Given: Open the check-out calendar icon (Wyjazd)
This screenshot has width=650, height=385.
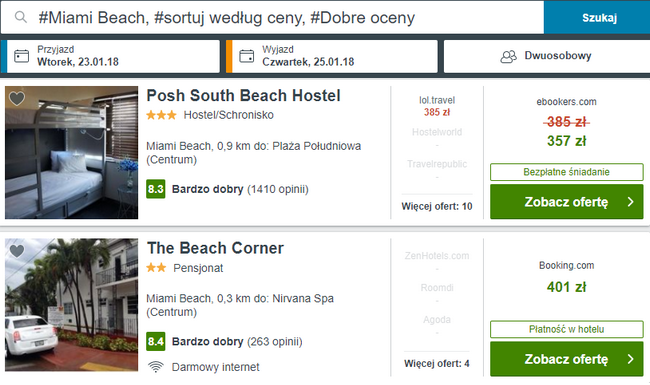Looking at the screenshot, I should coord(247,56).
